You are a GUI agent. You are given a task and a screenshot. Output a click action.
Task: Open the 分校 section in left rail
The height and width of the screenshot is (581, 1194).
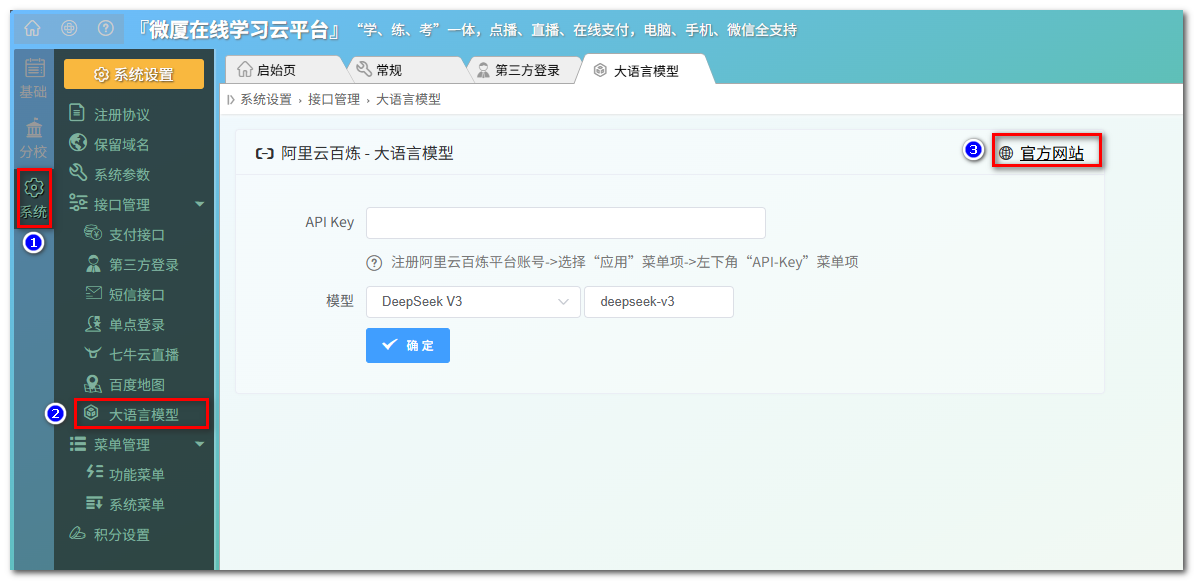33,139
